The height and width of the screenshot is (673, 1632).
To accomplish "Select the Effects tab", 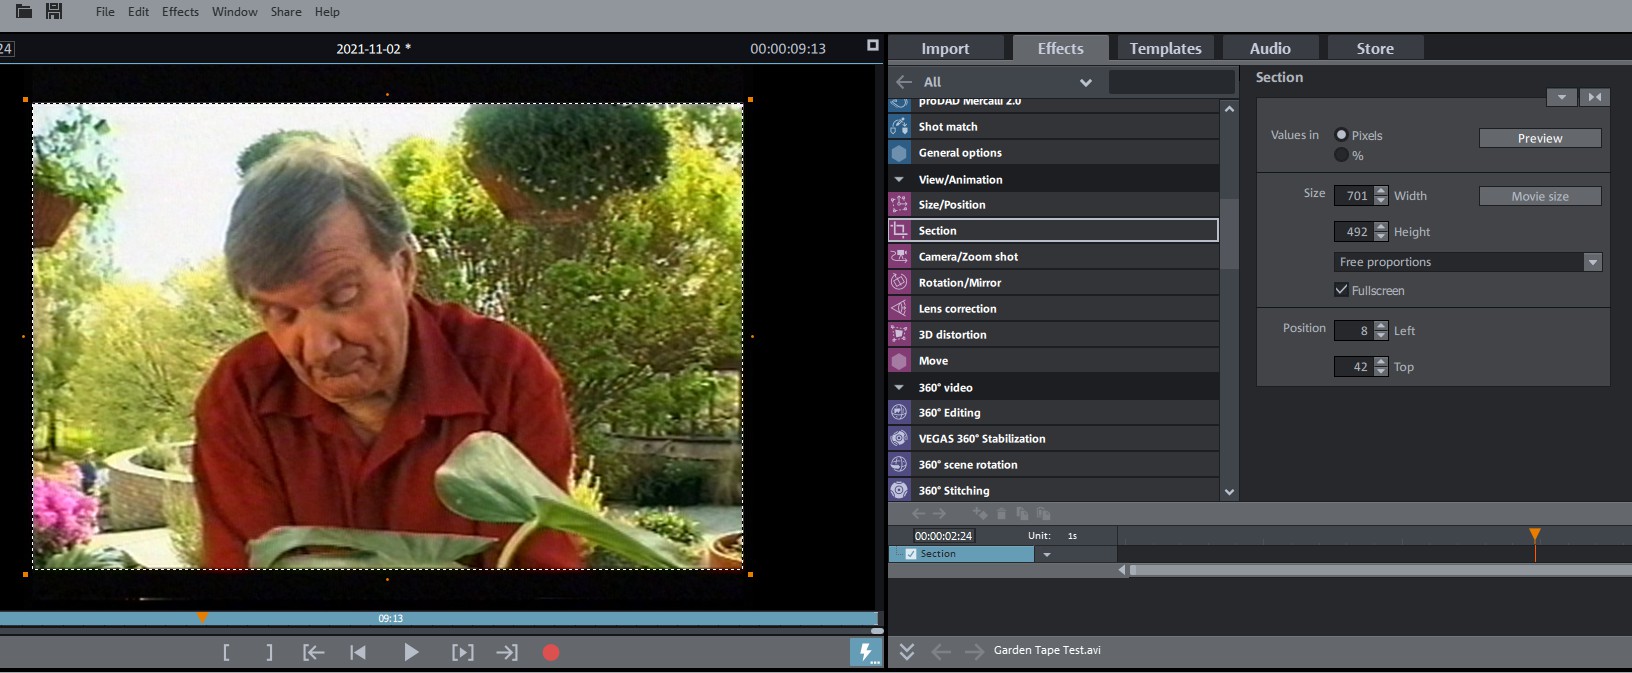I will point(1060,48).
